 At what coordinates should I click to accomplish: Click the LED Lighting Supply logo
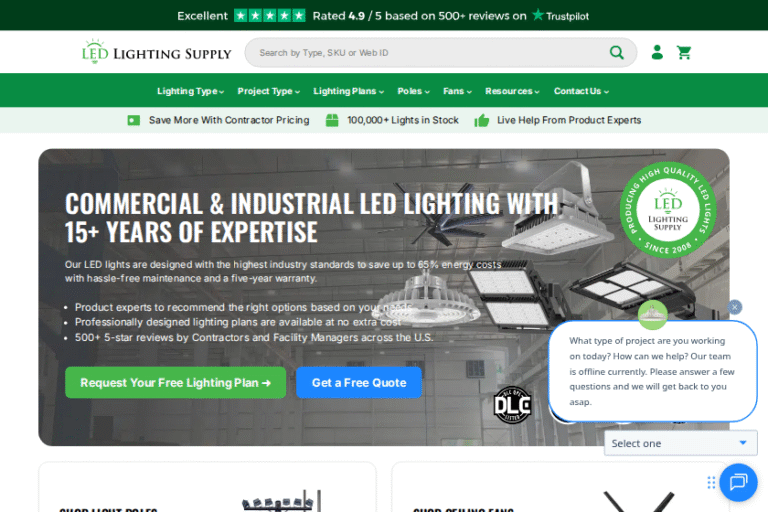[156, 52]
